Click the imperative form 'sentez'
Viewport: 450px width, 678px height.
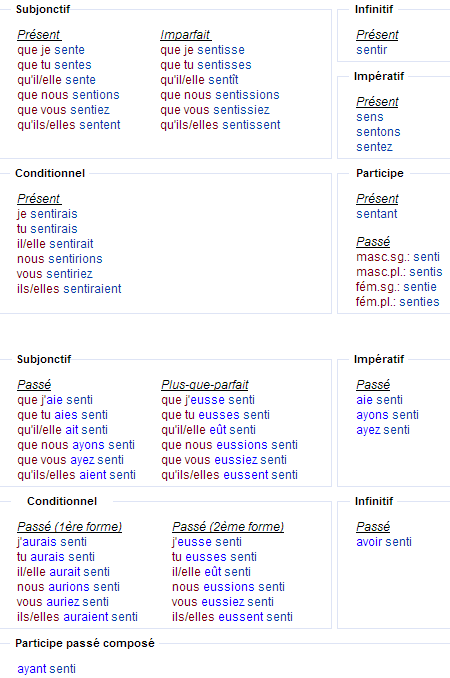pyautogui.click(x=374, y=147)
